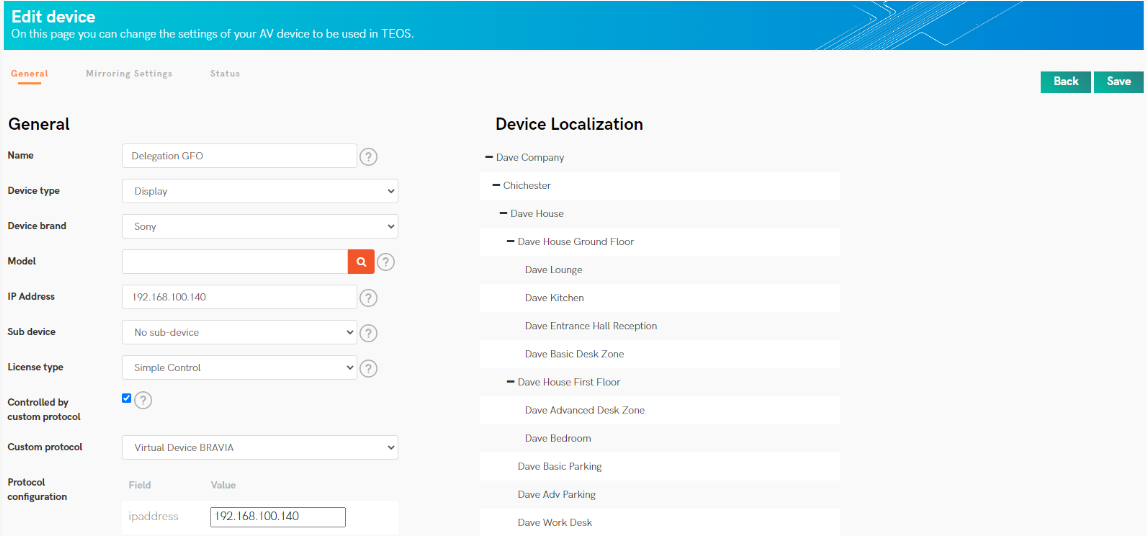
Task: Click the help icon beside Model search
Action: tap(386, 262)
